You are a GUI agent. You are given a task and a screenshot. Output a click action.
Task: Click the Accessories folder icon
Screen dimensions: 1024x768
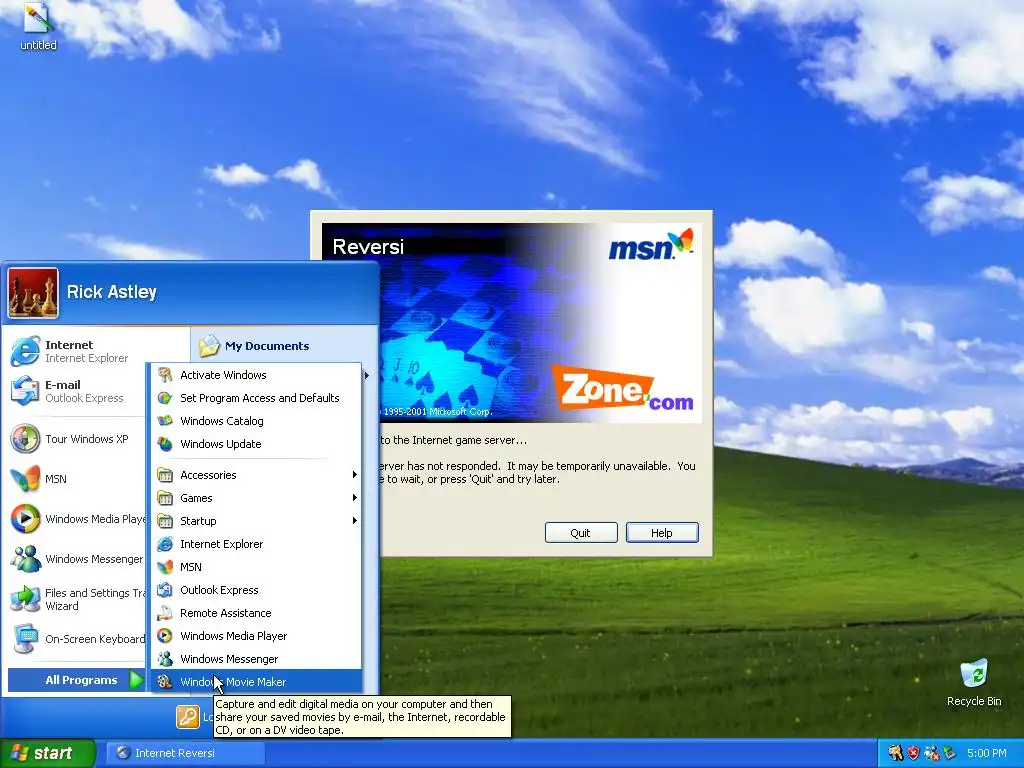165,475
